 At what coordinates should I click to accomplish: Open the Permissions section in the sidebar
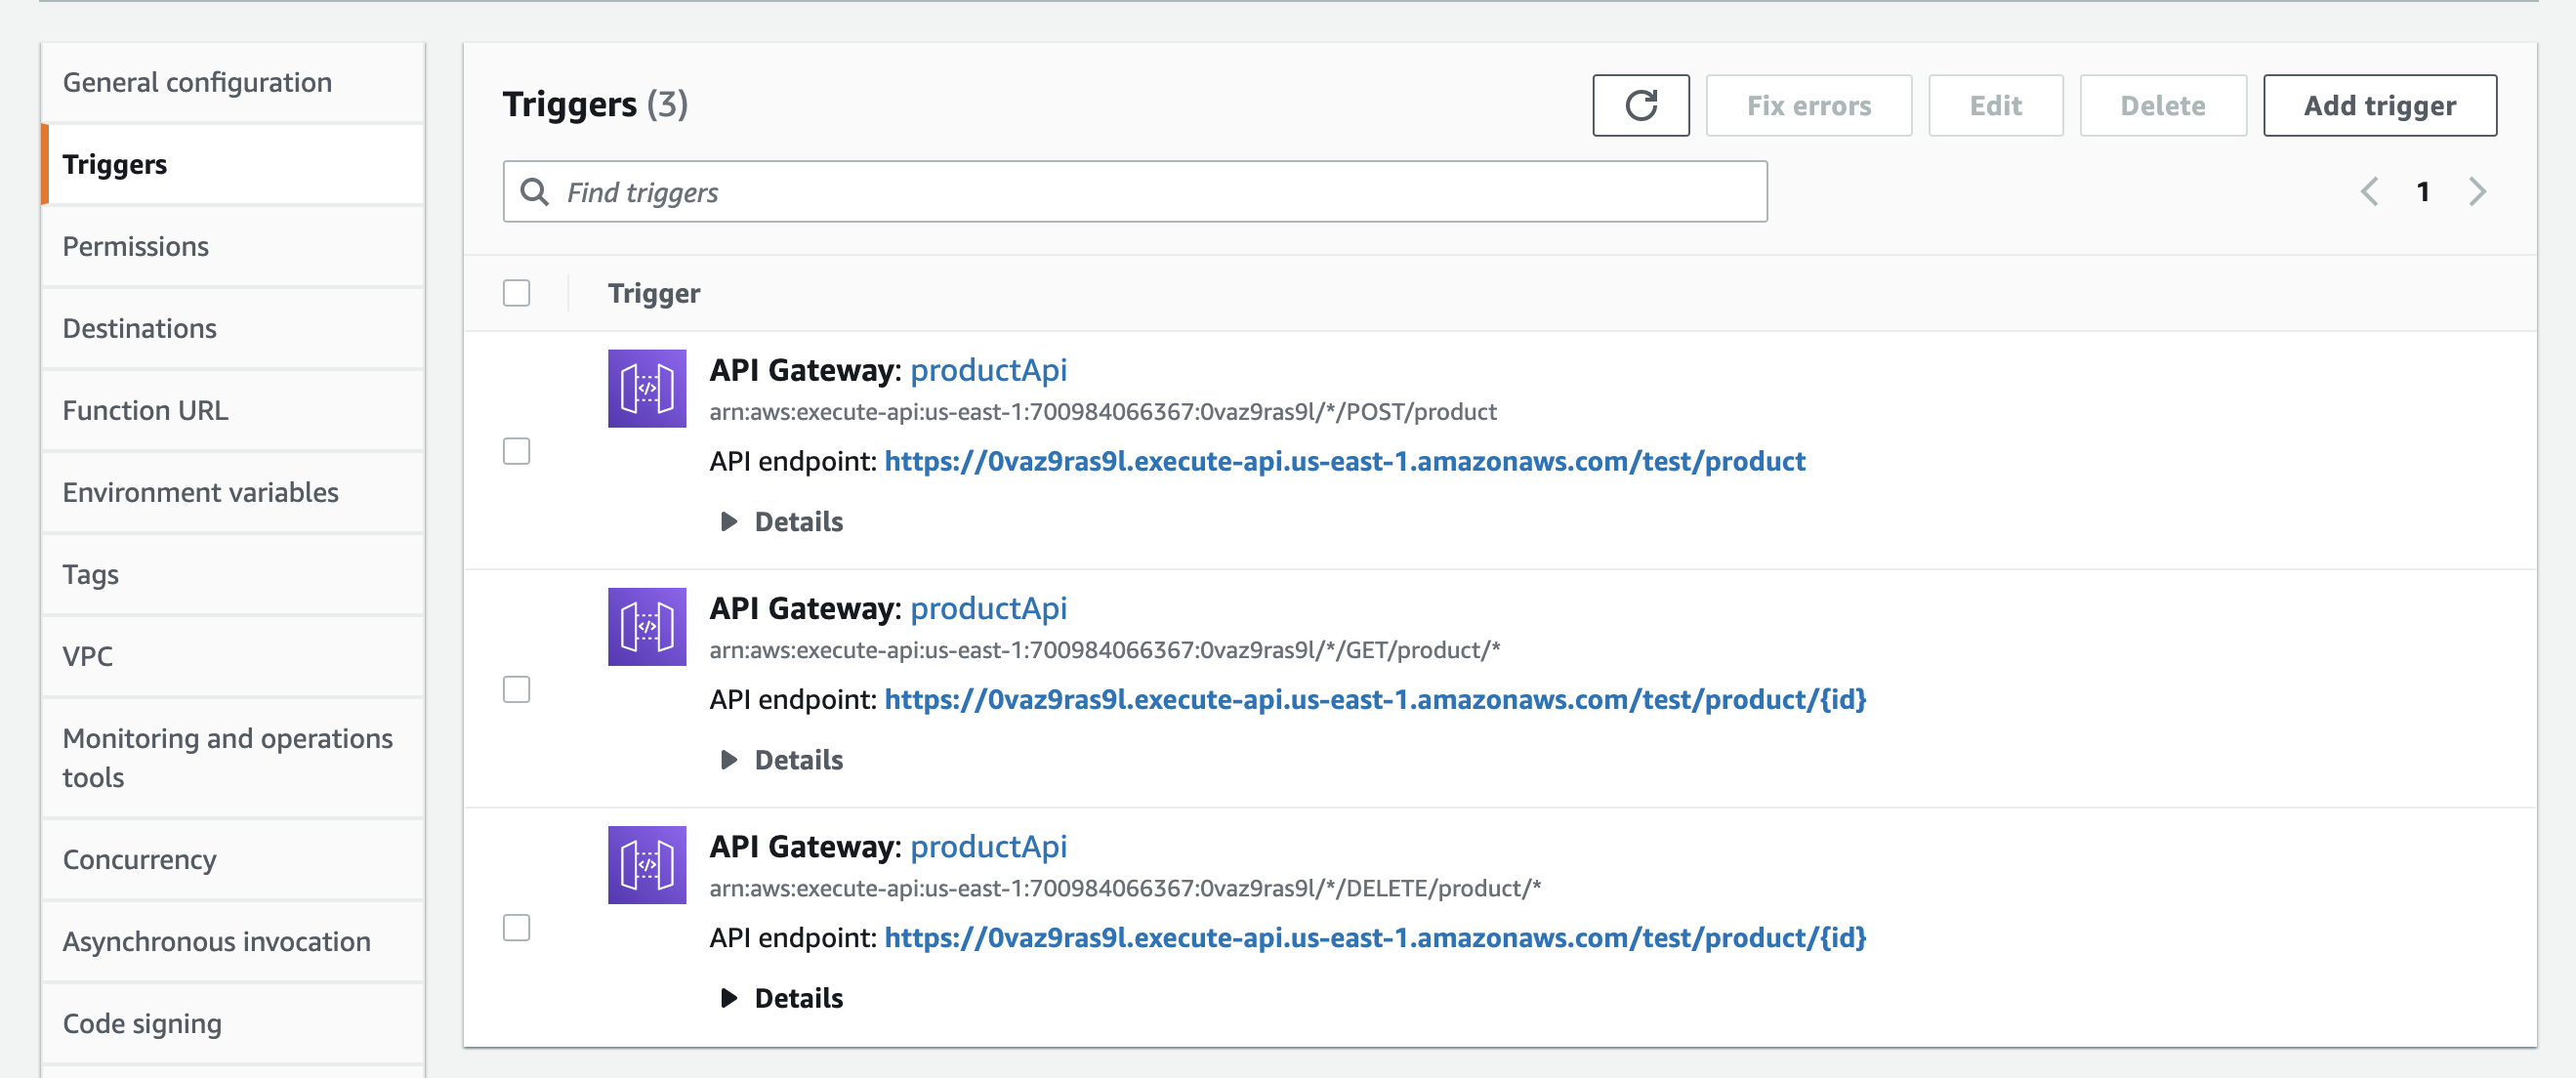[136, 246]
